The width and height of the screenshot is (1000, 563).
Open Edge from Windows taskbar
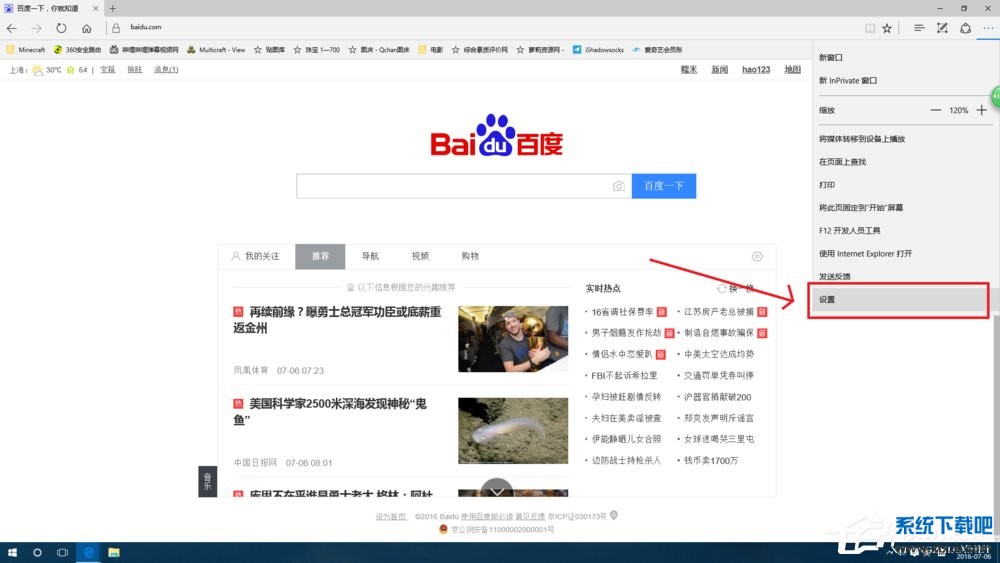click(88, 552)
